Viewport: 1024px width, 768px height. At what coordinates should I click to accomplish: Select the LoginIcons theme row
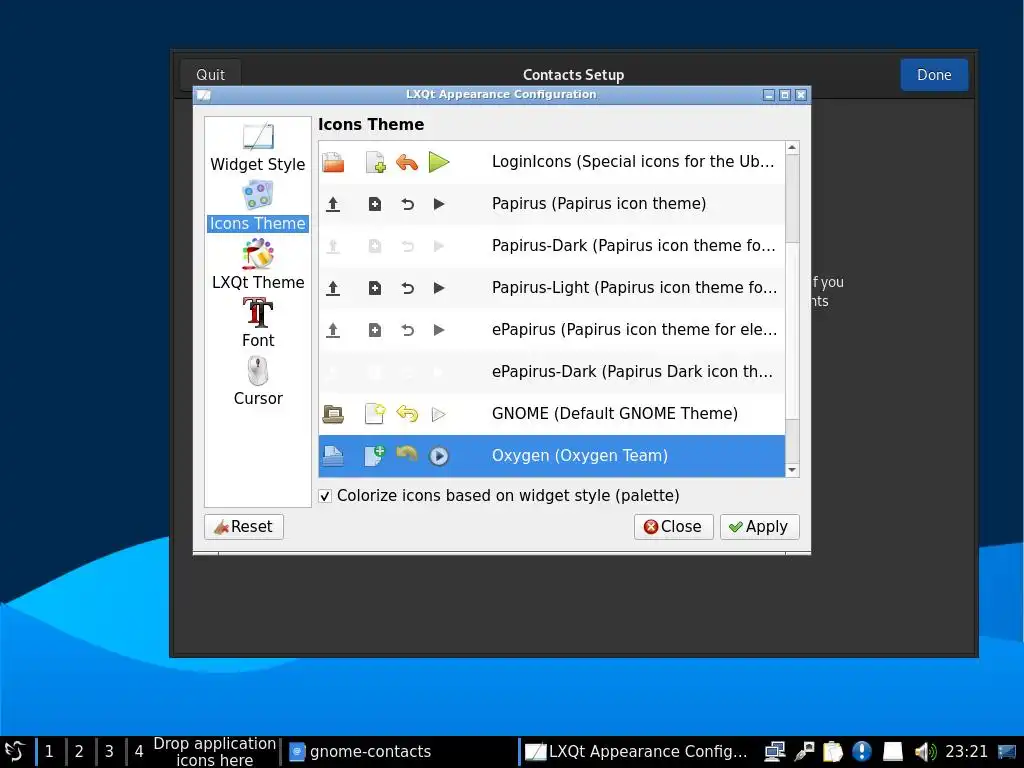[x=551, y=162]
